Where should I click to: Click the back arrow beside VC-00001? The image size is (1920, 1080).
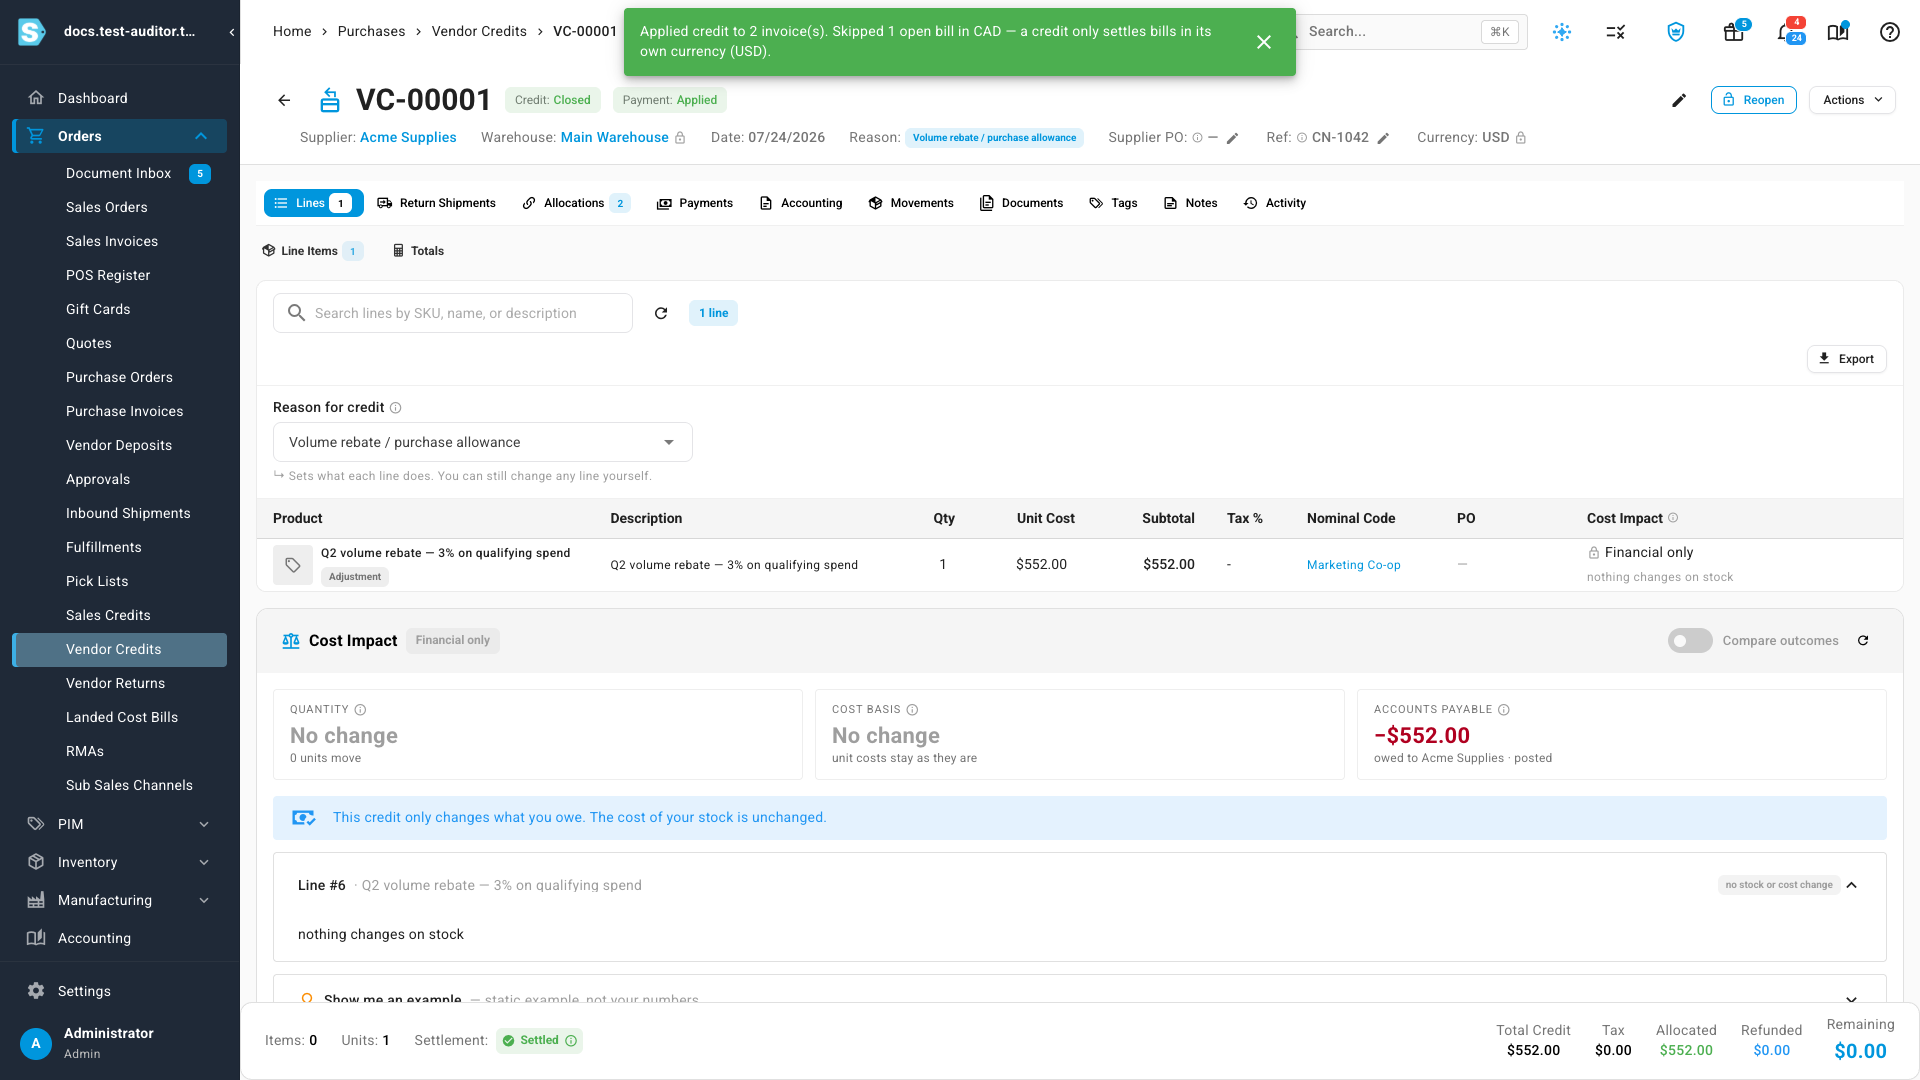click(284, 100)
